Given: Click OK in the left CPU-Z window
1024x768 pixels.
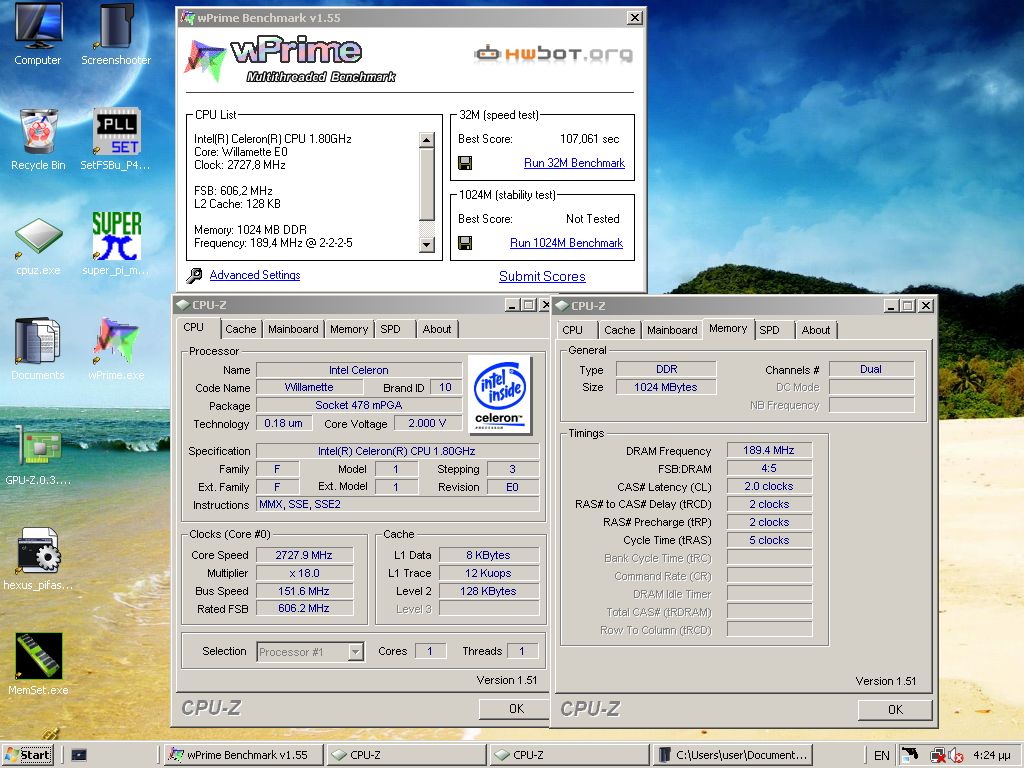Looking at the screenshot, I should pyautogui.click(x=515, y=709).
